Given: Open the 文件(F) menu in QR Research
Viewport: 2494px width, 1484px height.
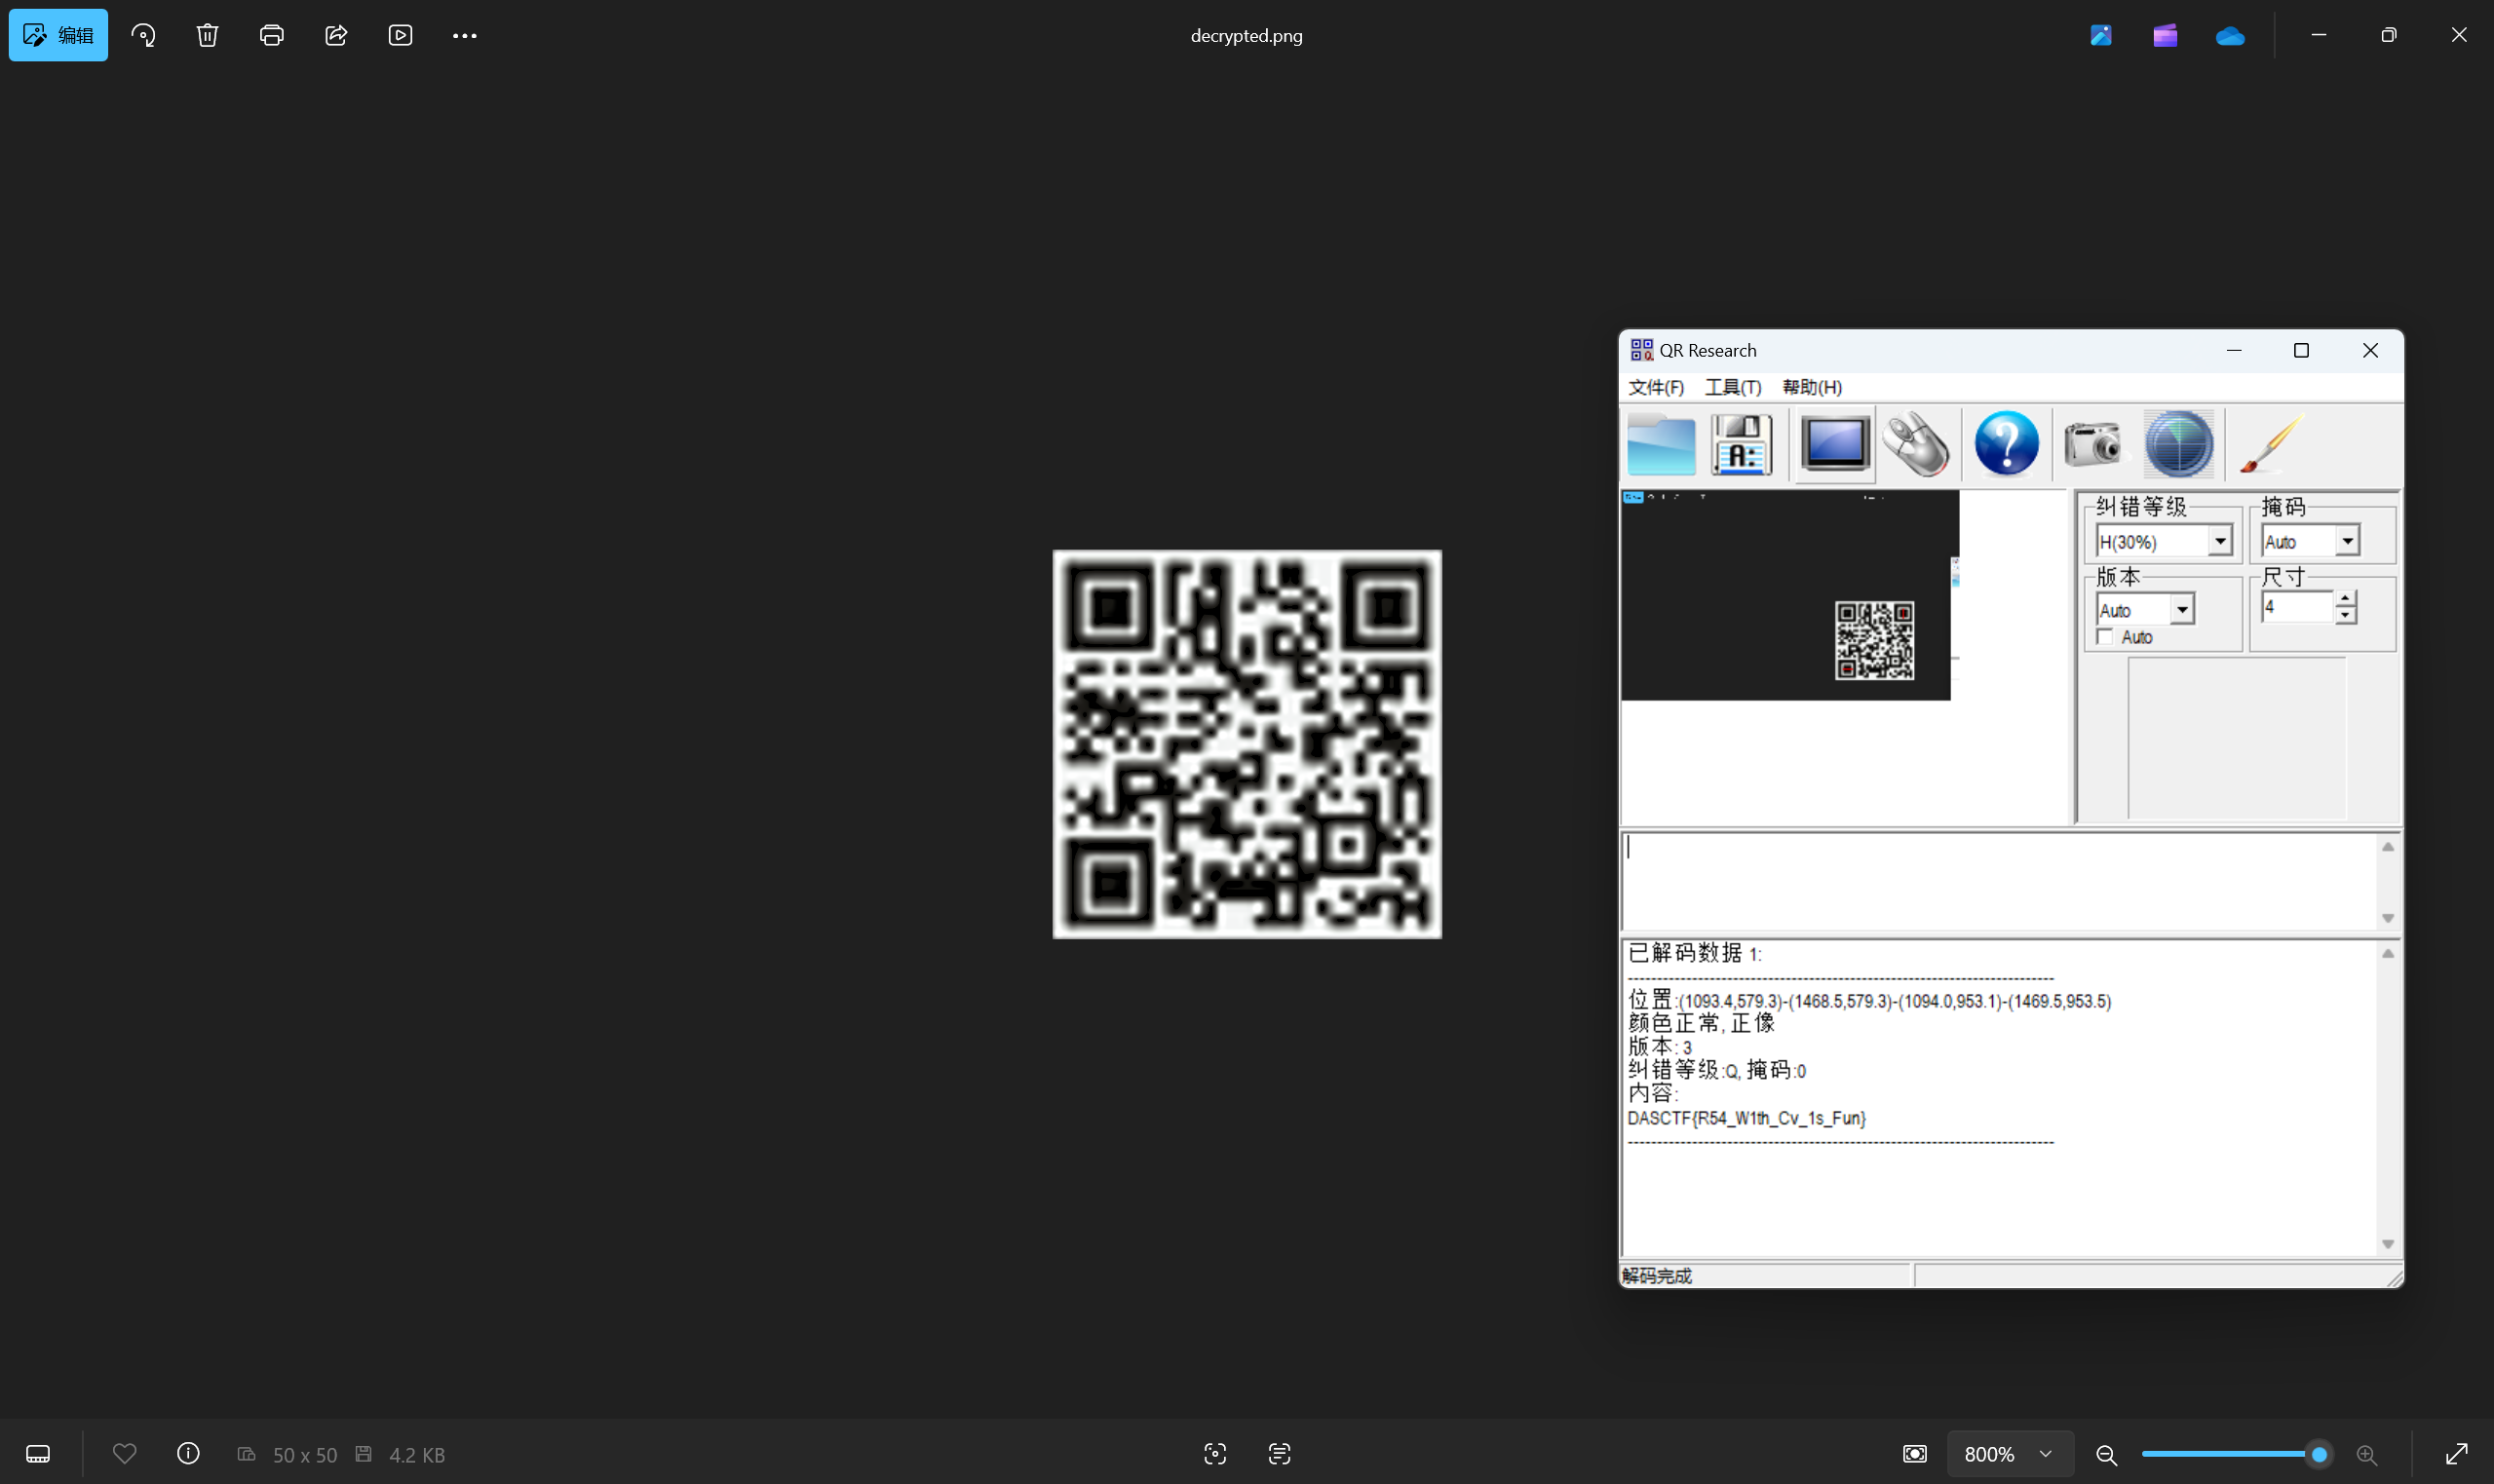Looking at the screenshot, I should pyautogui.click(x=1656, y=387).
